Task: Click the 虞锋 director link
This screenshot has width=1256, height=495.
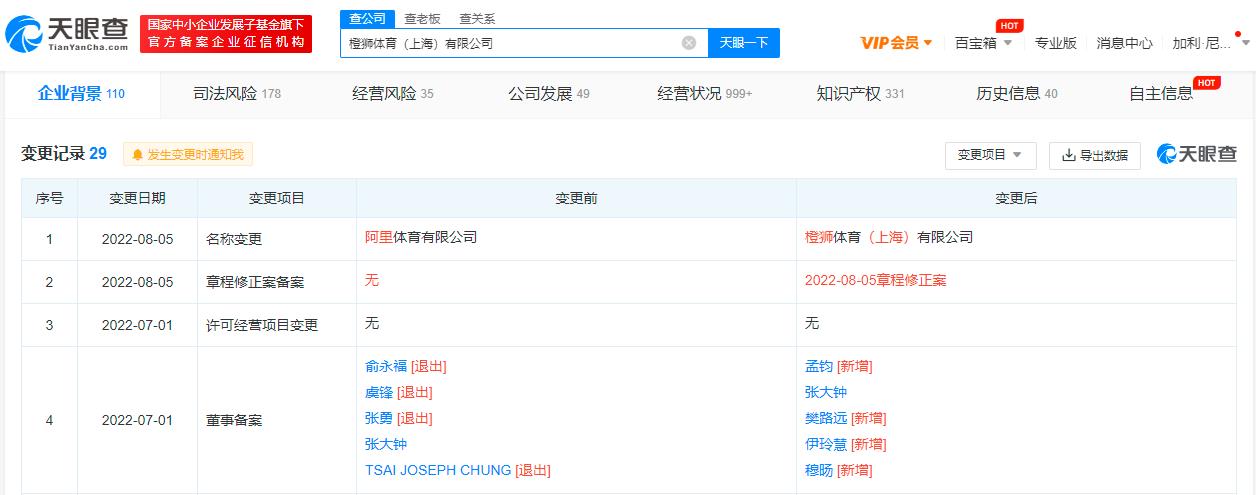Action: (379, 392)
